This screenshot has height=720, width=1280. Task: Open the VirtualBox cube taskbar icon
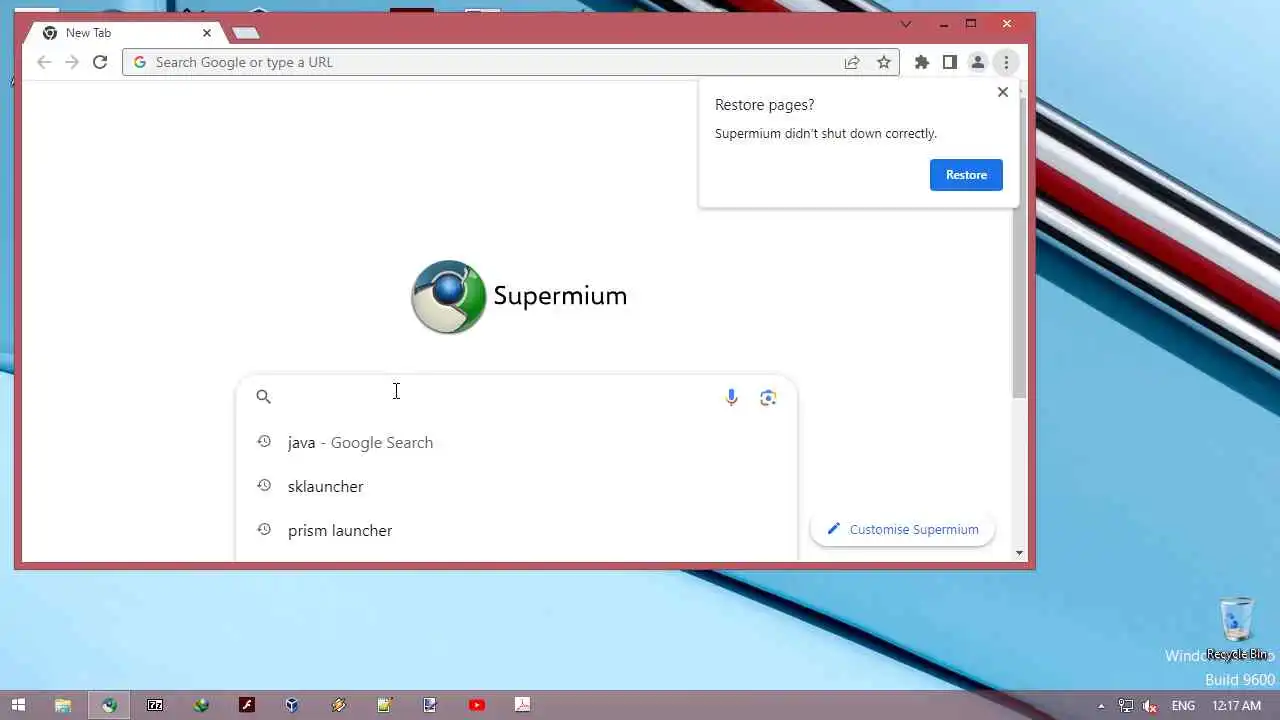coord(292,705)
